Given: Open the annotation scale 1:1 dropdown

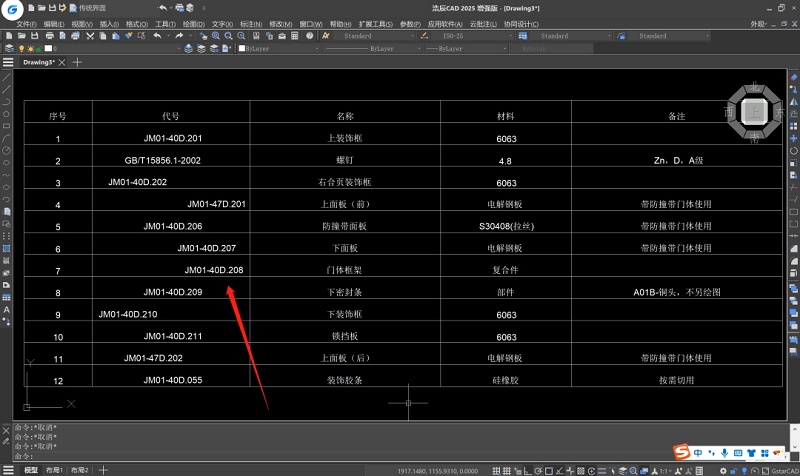Looking at the screenshot, I should coord(664,471).
